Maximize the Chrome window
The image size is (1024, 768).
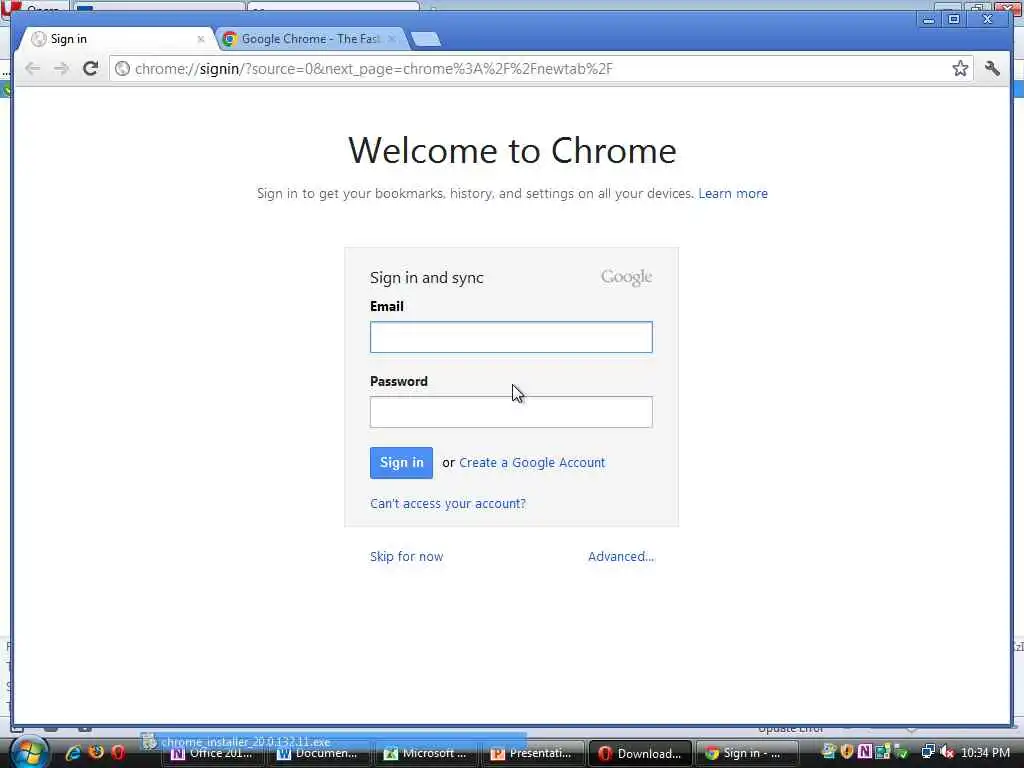(x=954, y=20)
